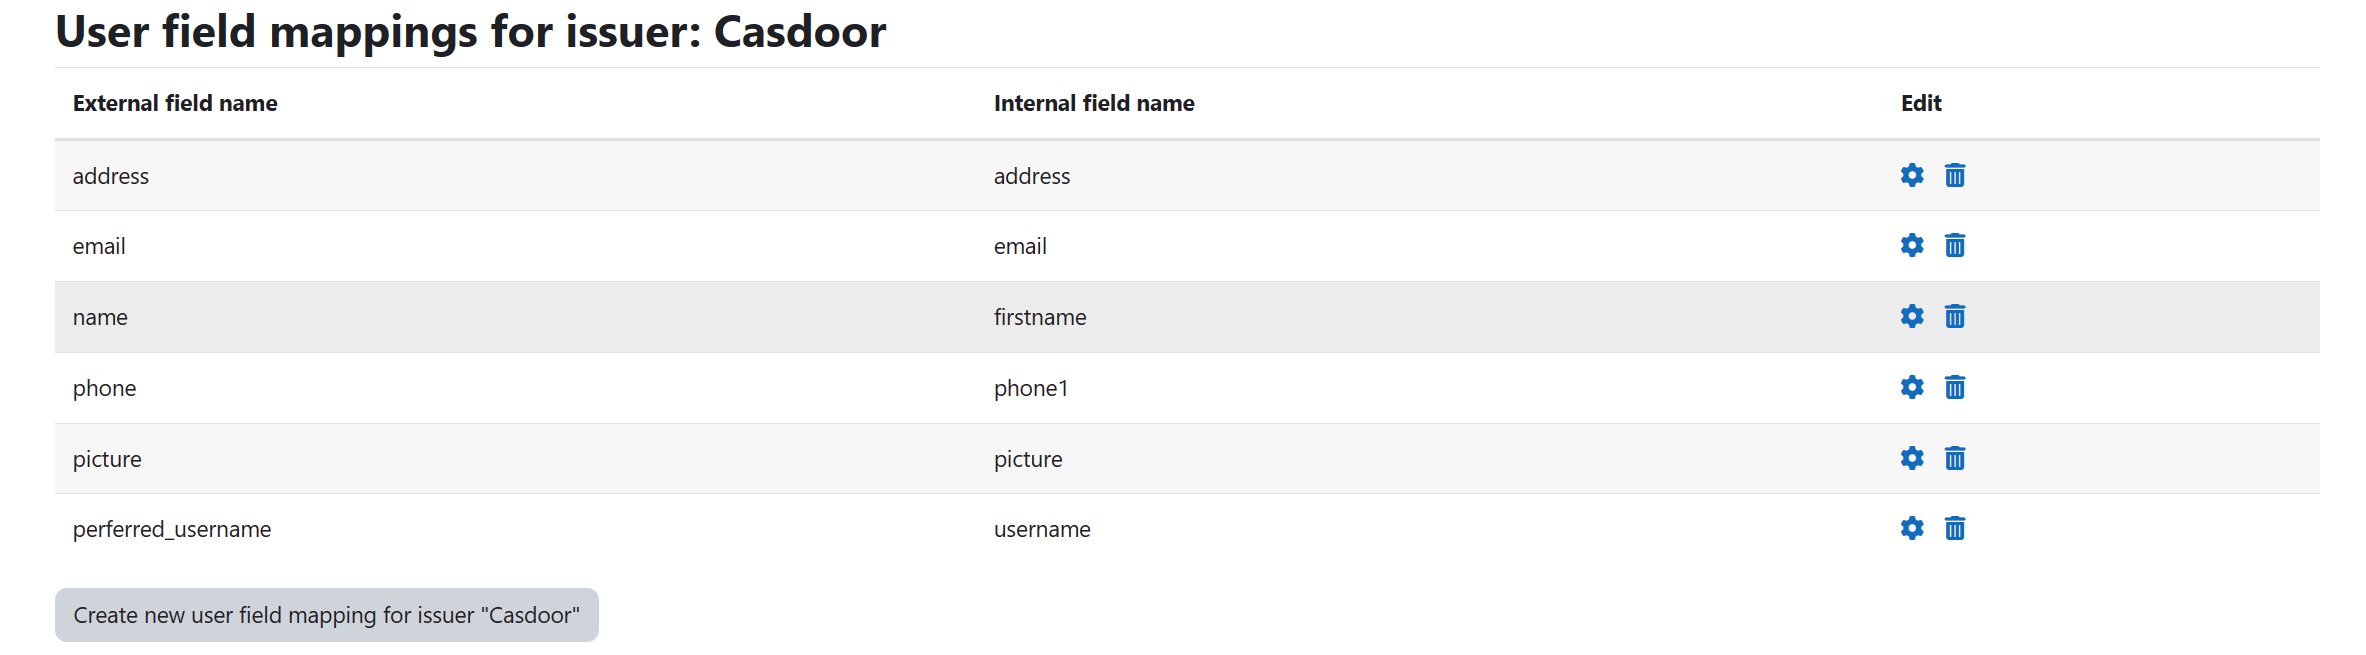Click the Edit column header
Screen dimensions: 2366x655
[1921, 103]
